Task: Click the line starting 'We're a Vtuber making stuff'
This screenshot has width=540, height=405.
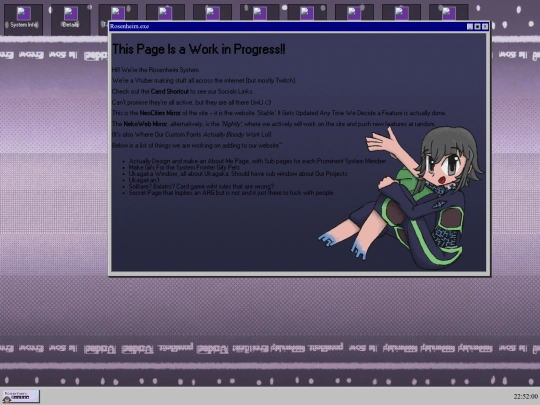Action: tap(204, 81)
